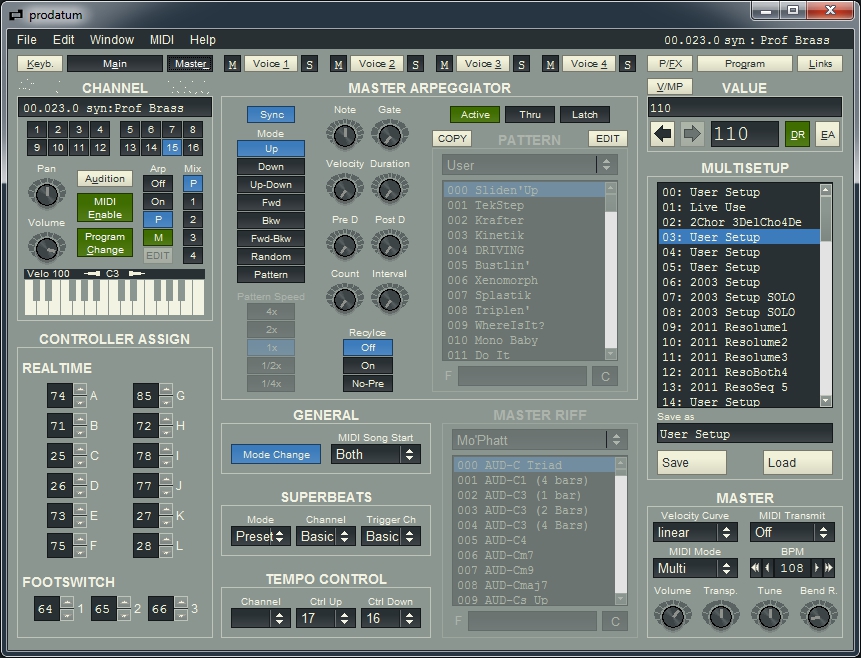Click the multisetup Save button

691,462
